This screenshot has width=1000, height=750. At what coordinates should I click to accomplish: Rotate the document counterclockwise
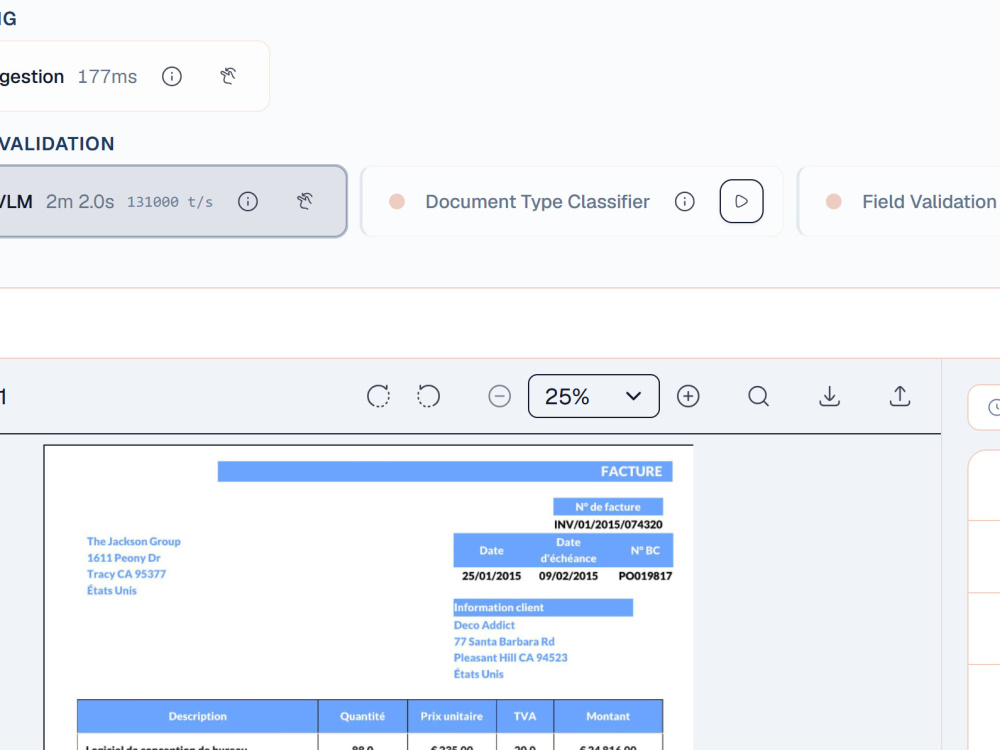coord(429,396)
